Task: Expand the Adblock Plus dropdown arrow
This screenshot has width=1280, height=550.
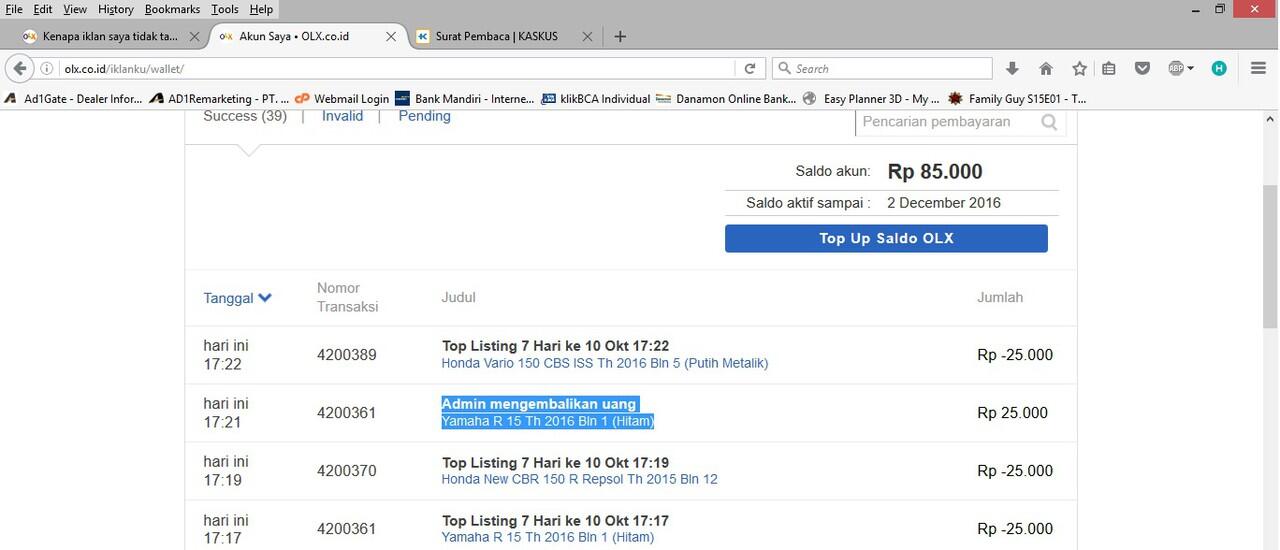Action: [1191, 69]
